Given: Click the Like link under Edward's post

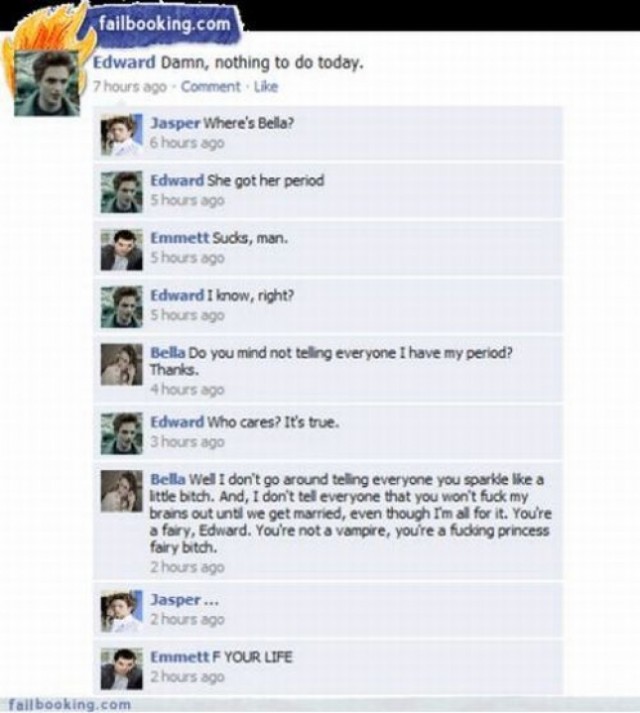Looking at the screenshot, I should pyautogui.click(x=266, y=86).
